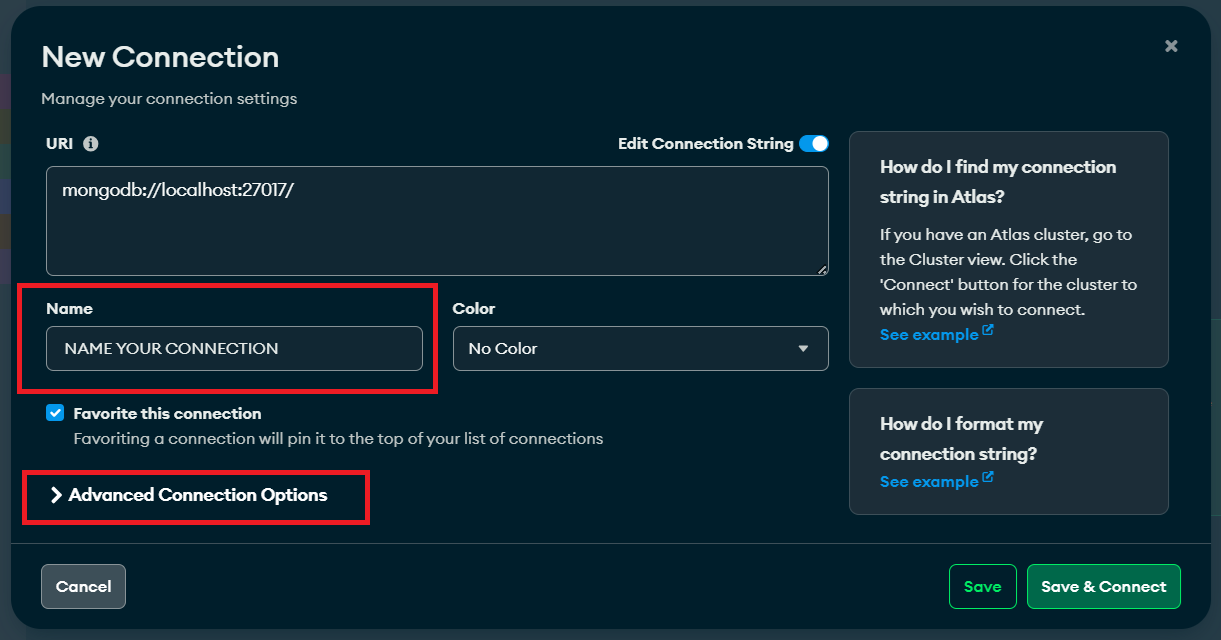
Task: Click the Name your connection field
Action: [x=234, y=349]
